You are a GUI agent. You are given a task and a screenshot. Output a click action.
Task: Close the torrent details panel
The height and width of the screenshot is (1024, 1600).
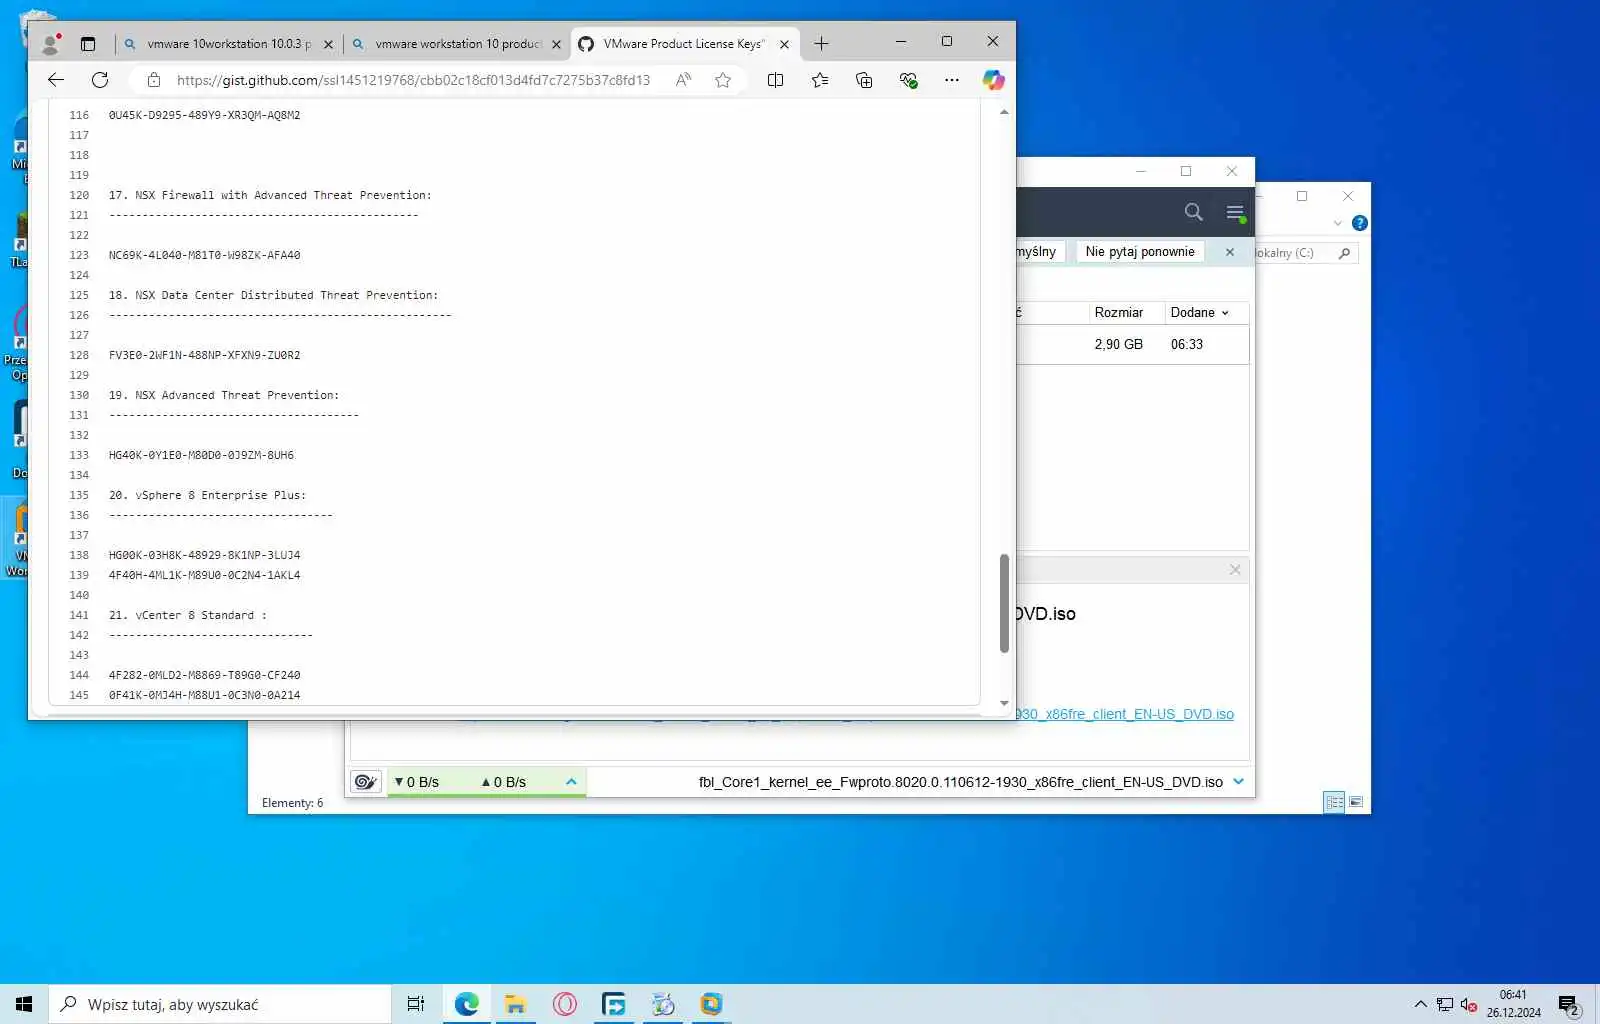coord(1235,570)
